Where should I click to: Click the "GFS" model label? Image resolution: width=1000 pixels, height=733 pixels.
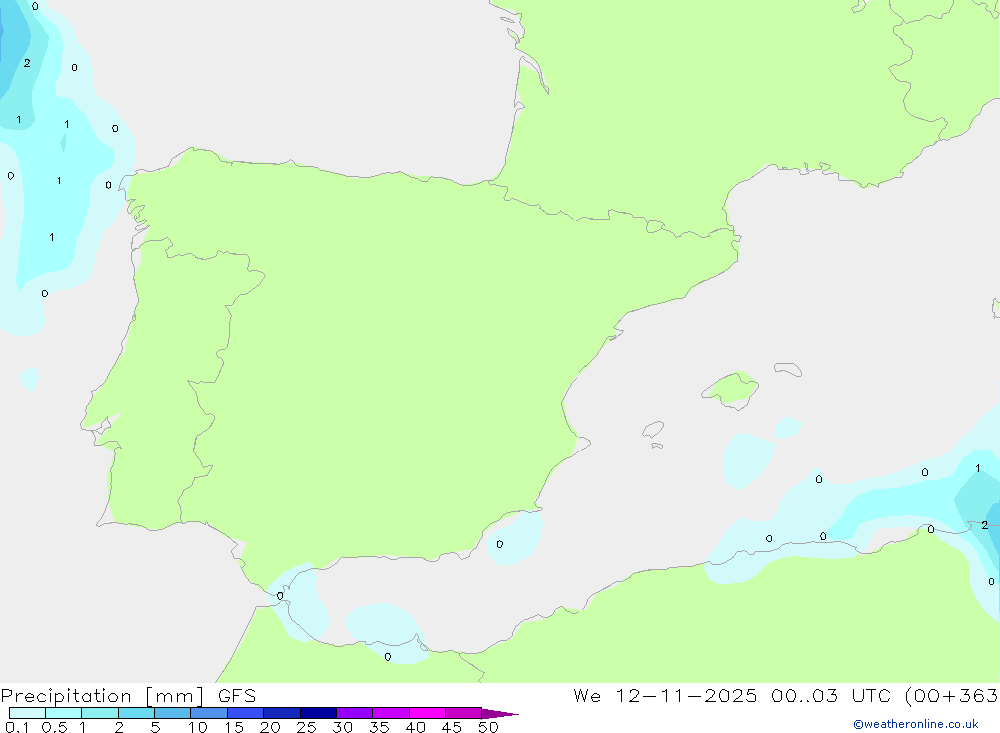(237, 695)
